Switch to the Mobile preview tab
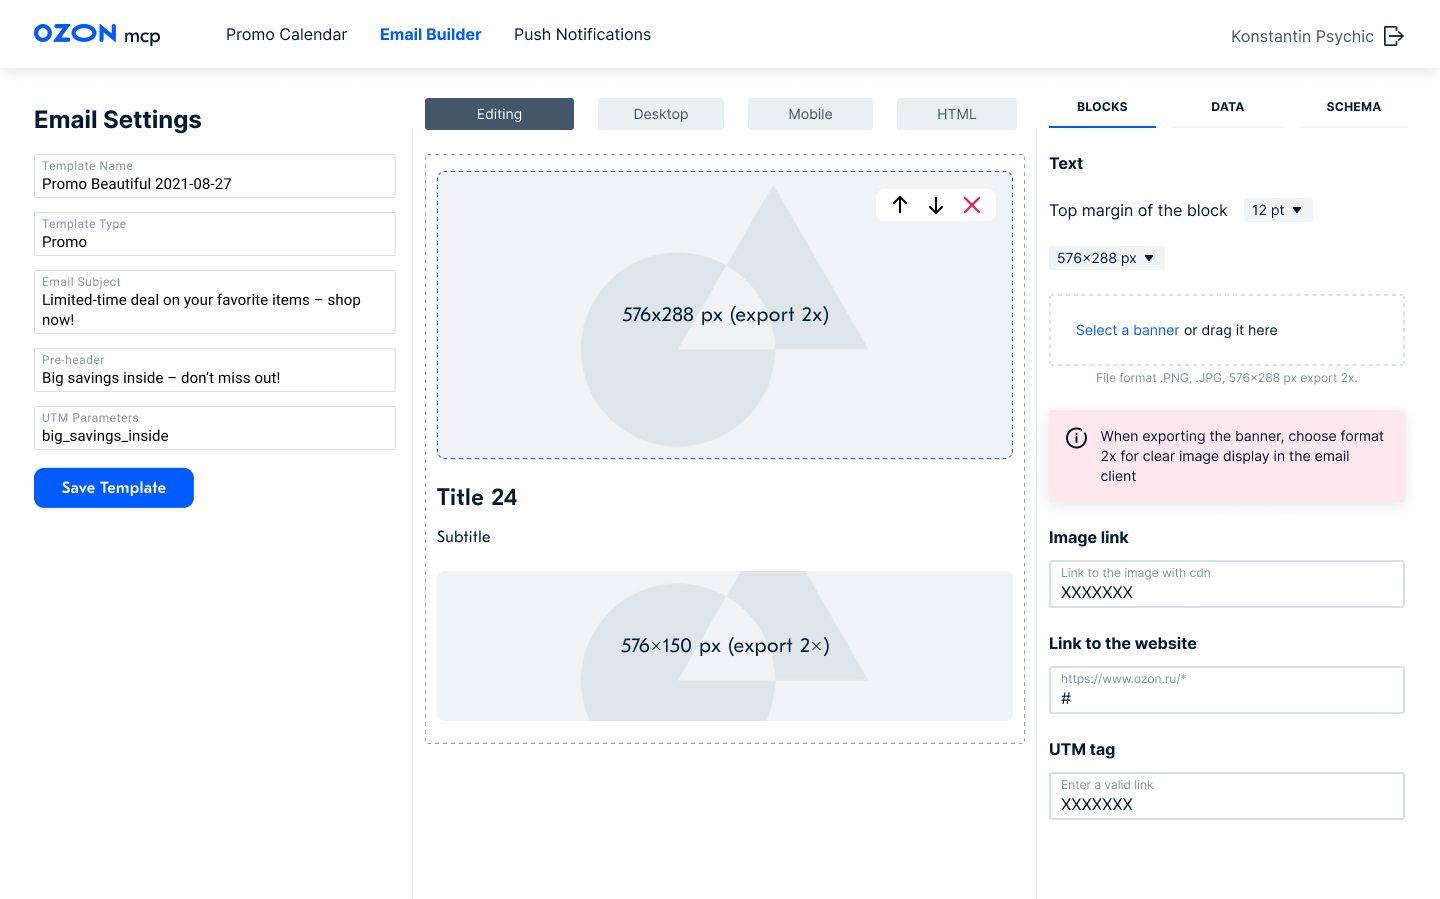Screen dimensions: 1440x899 click(x=810, y=114)
